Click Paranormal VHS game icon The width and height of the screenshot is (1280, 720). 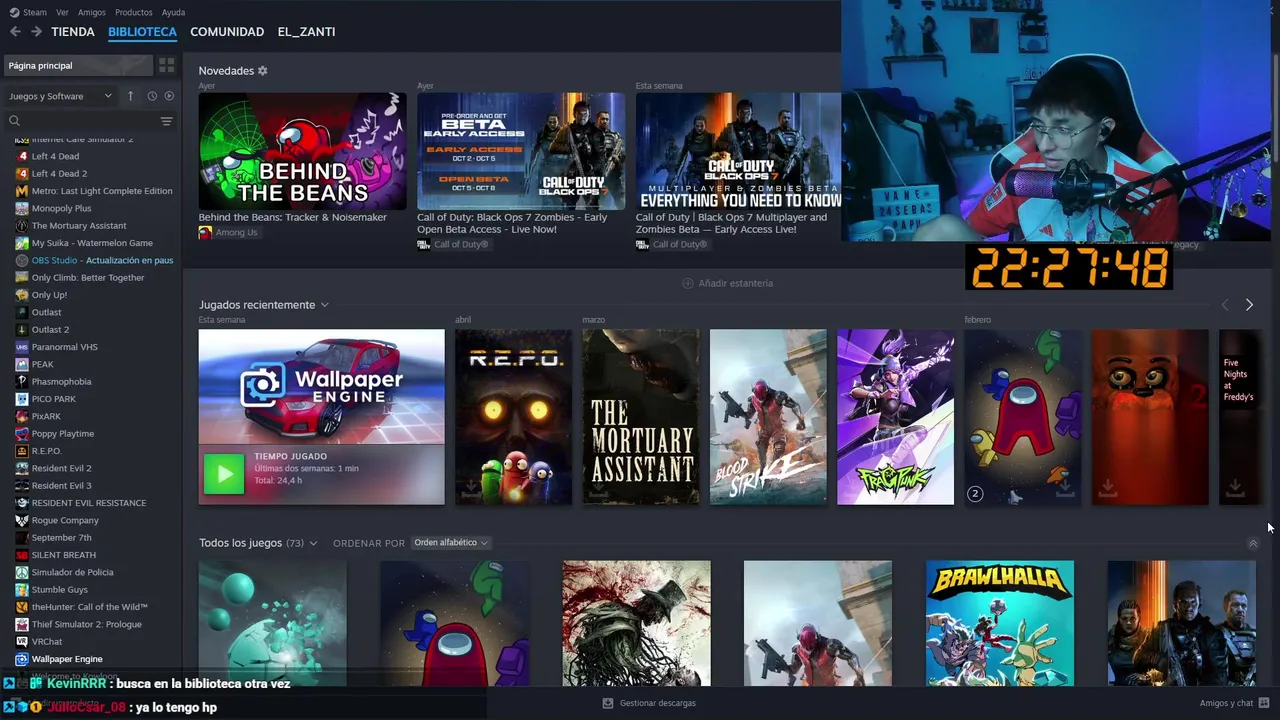pyautogui.click(x=22, y=347)
